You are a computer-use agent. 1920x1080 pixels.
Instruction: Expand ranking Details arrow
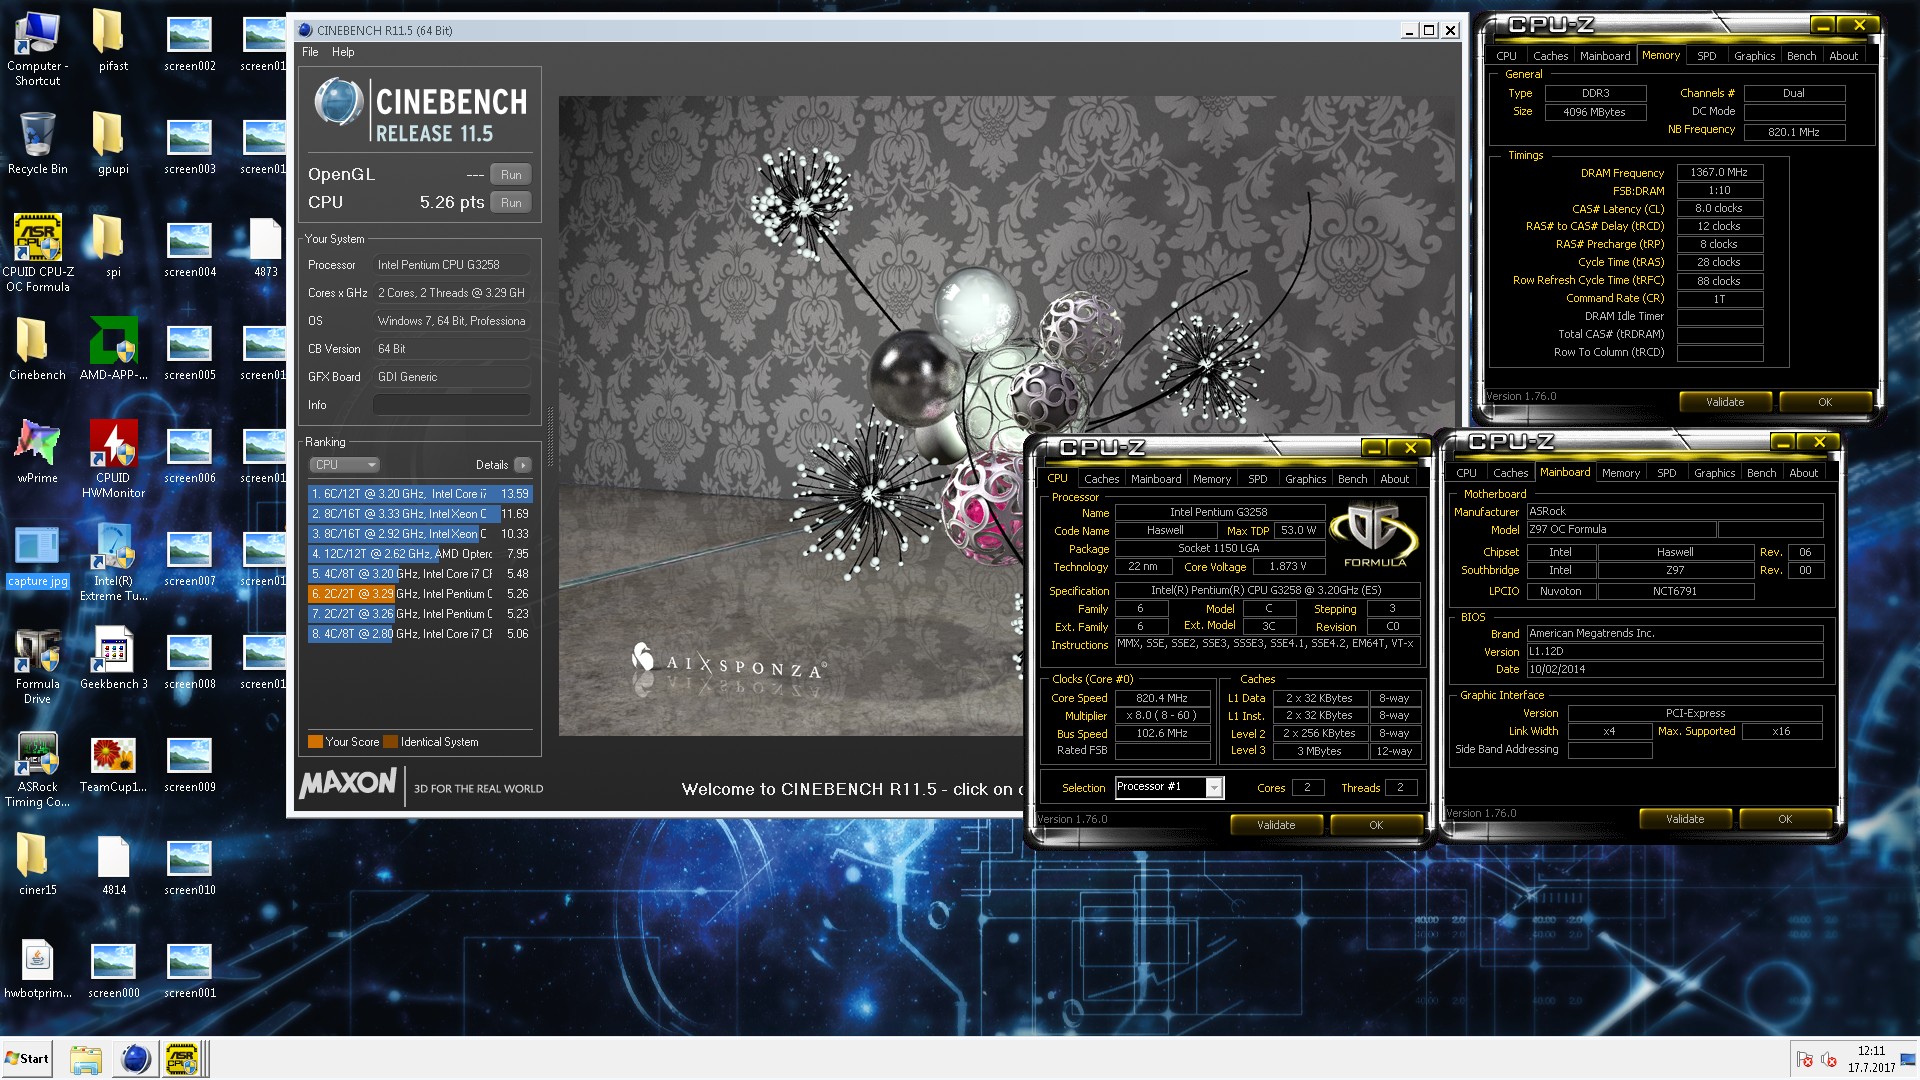click(x=523, y=465)
